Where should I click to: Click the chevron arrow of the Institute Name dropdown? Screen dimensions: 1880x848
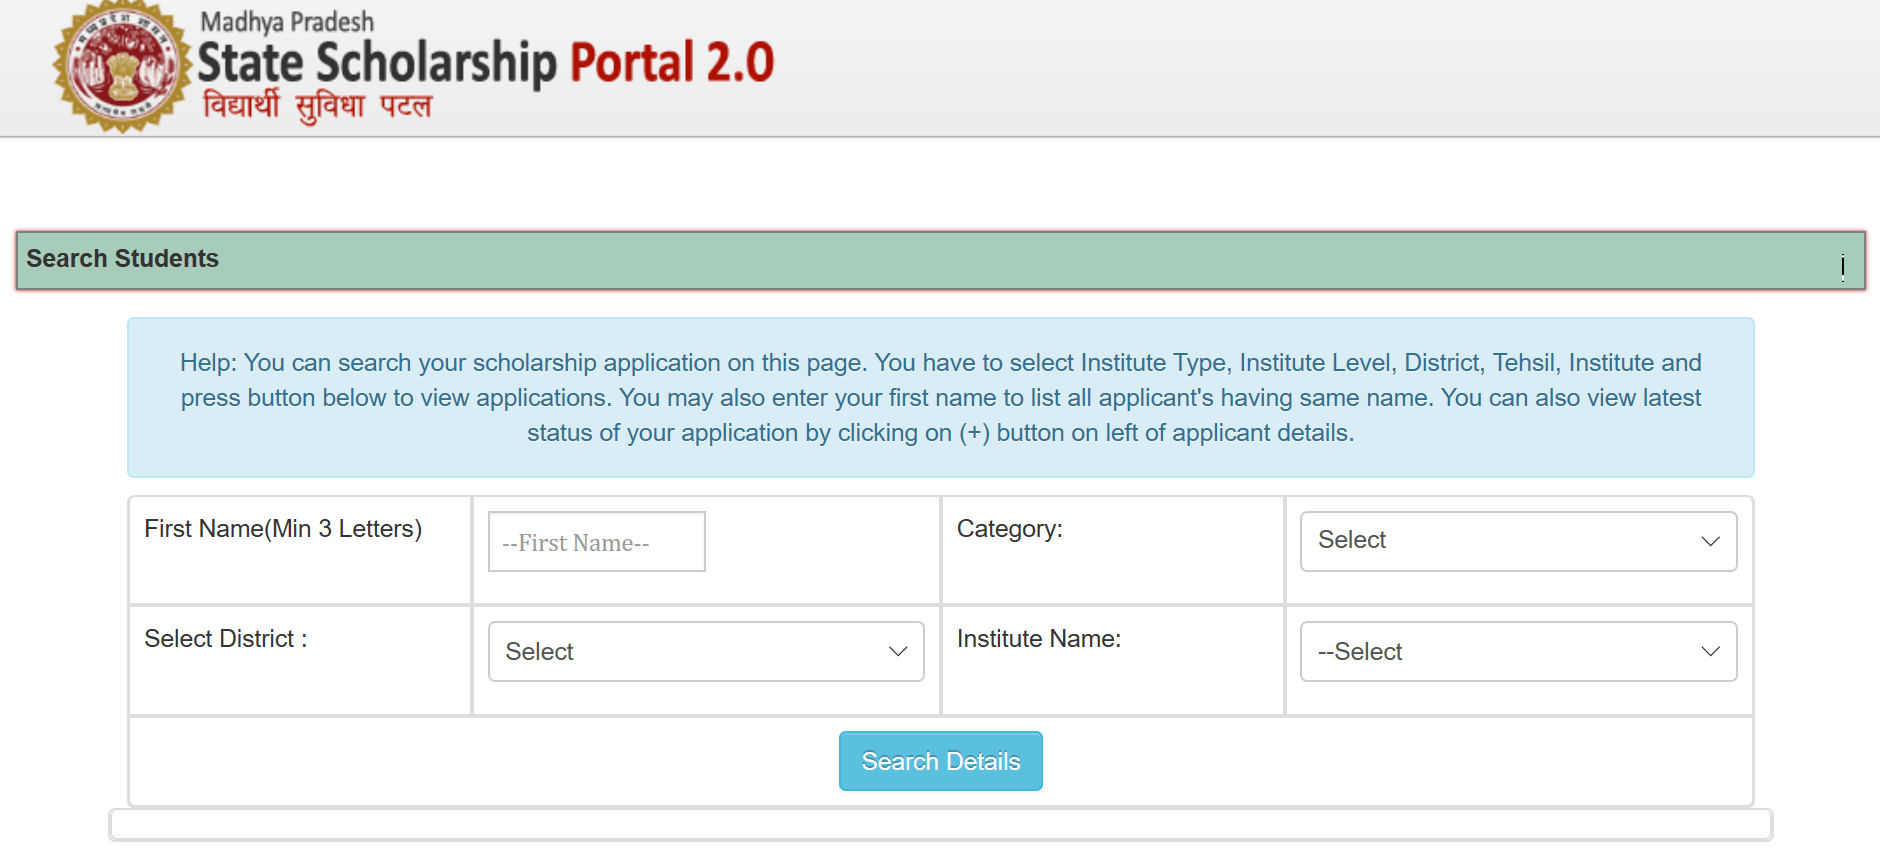click(1710, 652)
